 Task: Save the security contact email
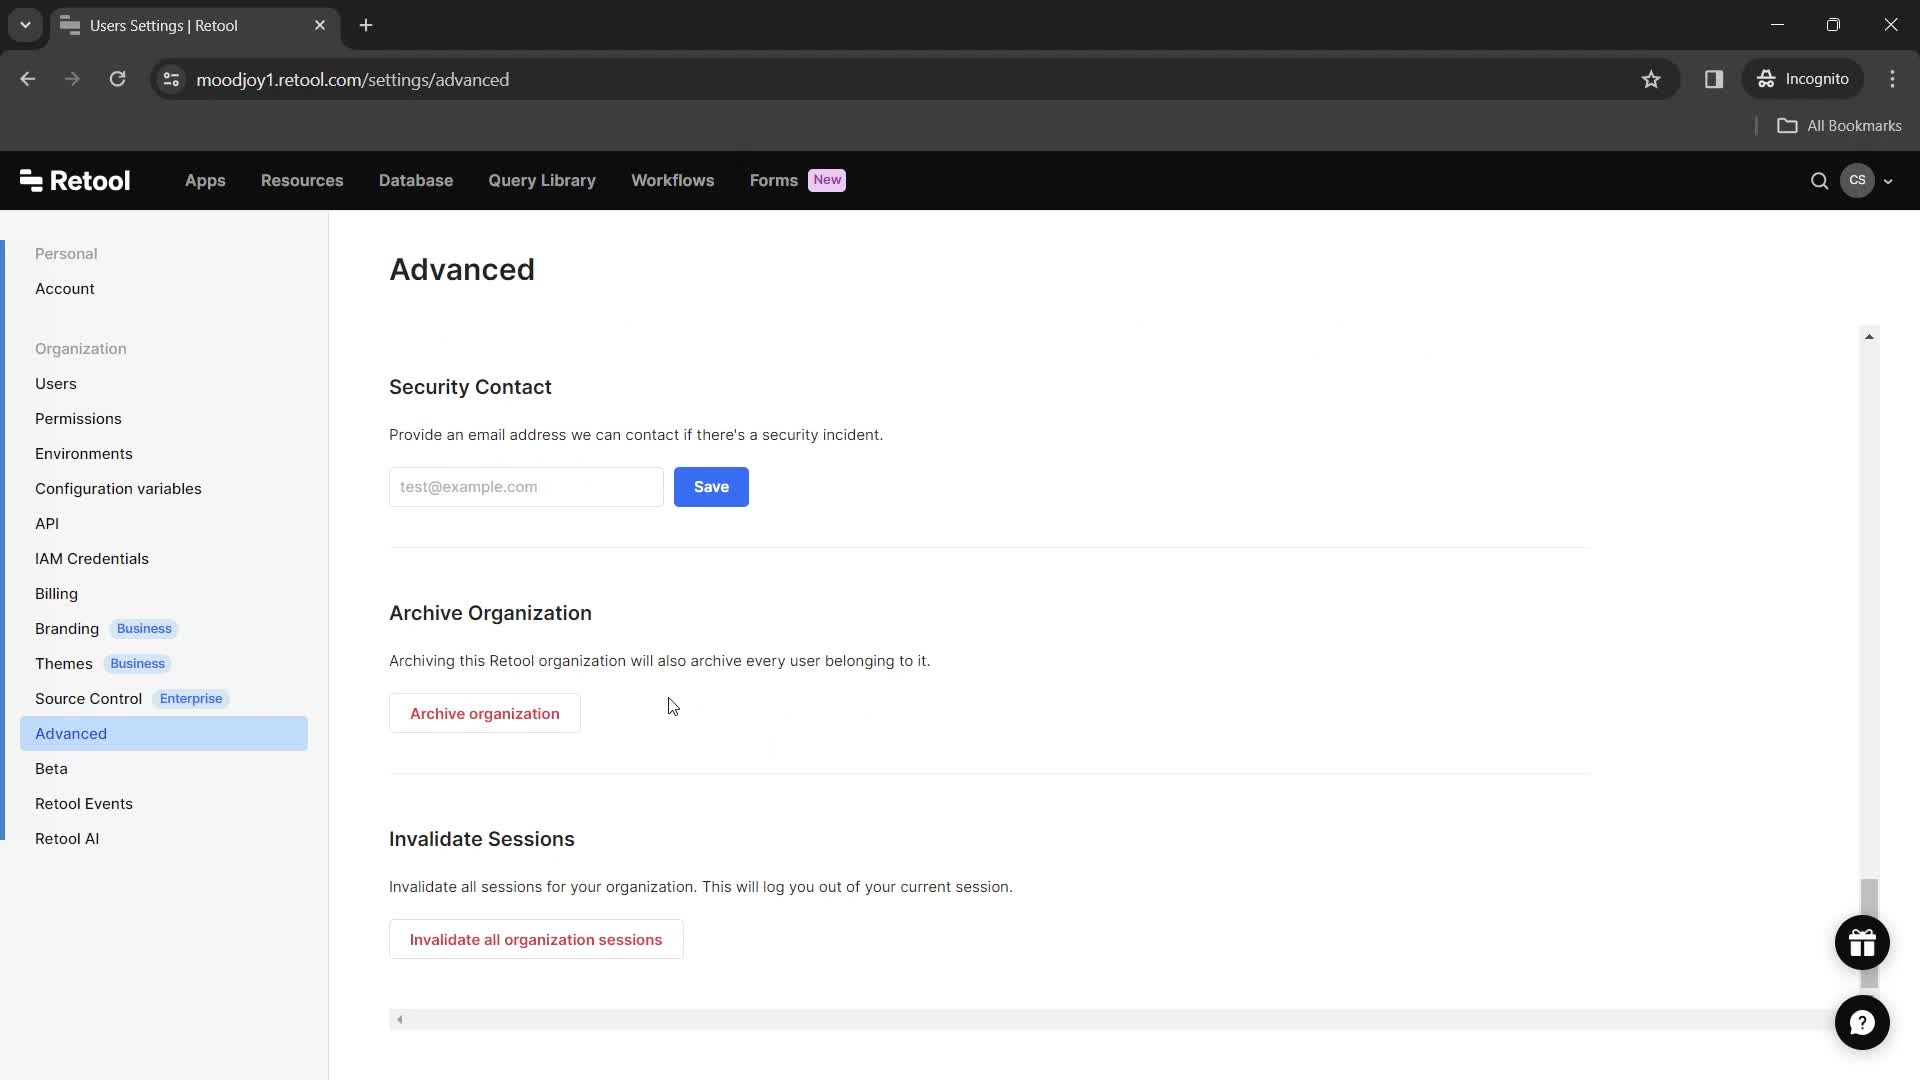pos(712,487)
